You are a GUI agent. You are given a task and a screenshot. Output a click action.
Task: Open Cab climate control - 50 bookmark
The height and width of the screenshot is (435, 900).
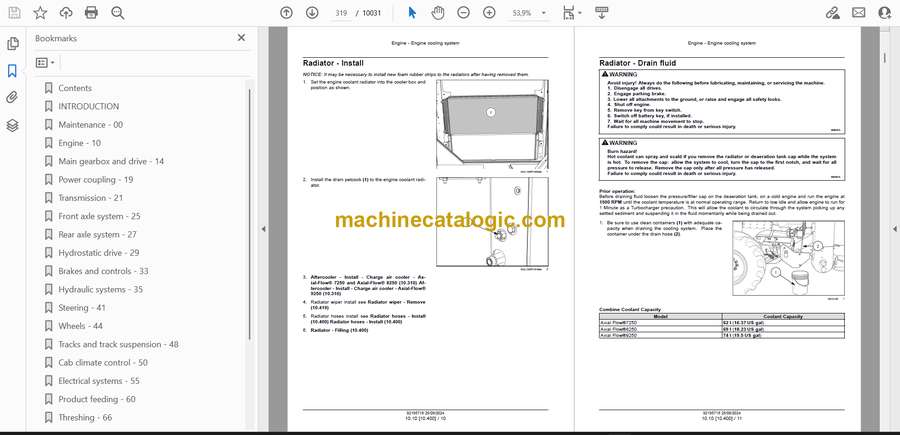103,363
